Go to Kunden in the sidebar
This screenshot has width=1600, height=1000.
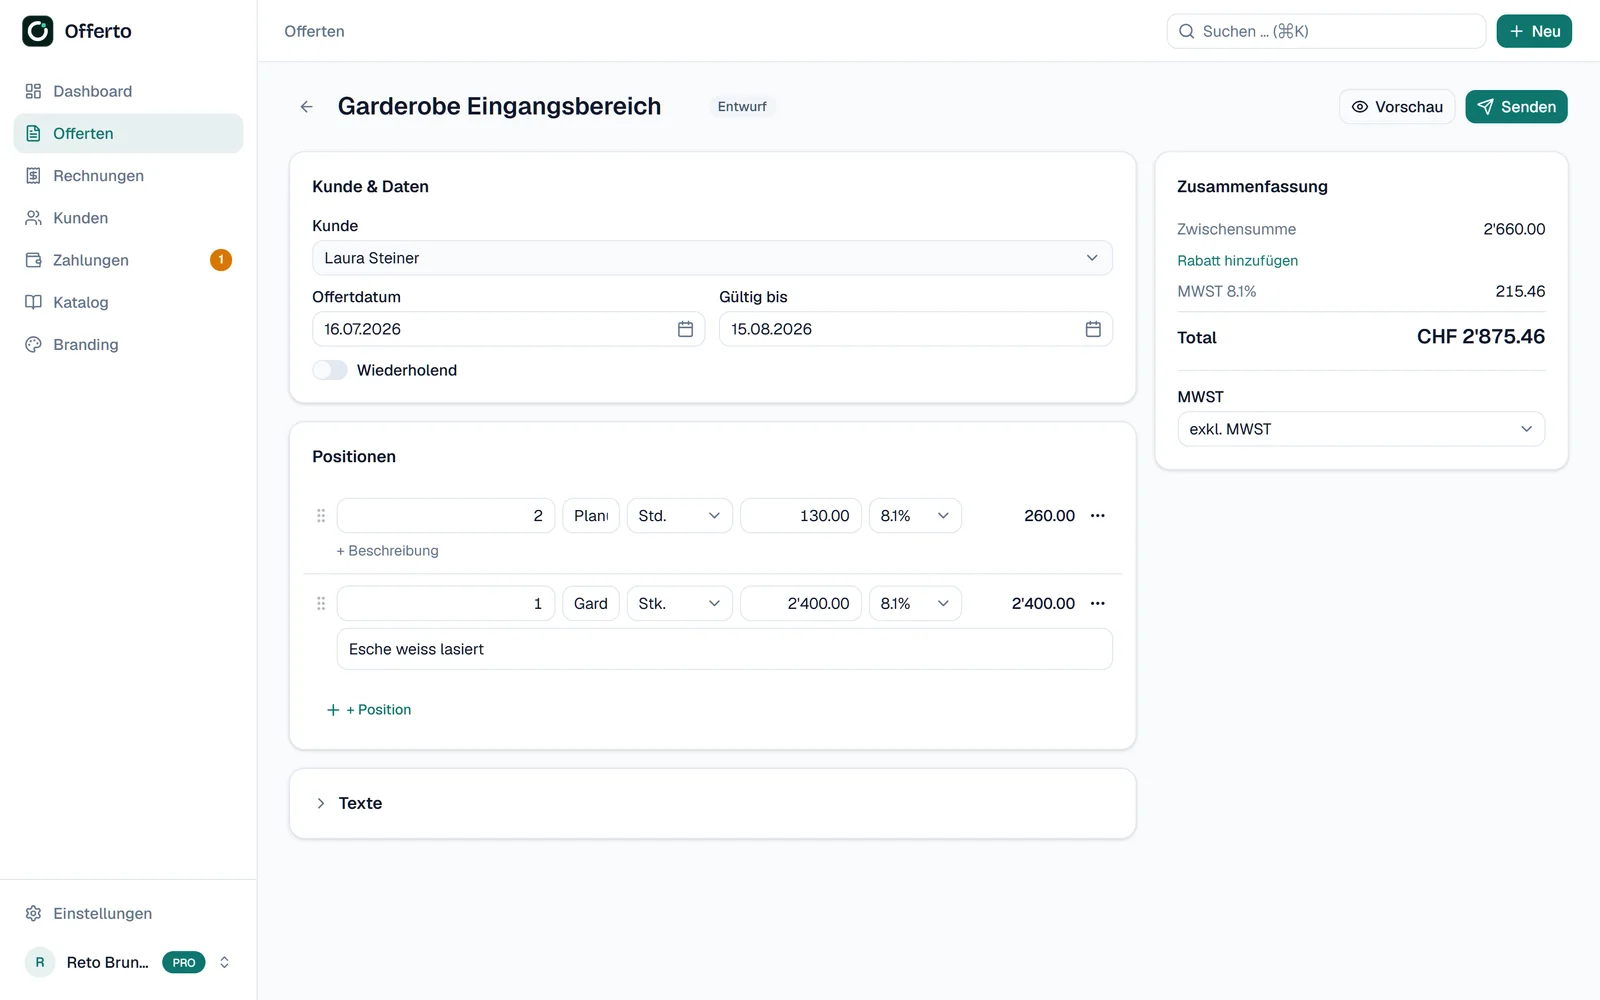[x=128, y=218]
